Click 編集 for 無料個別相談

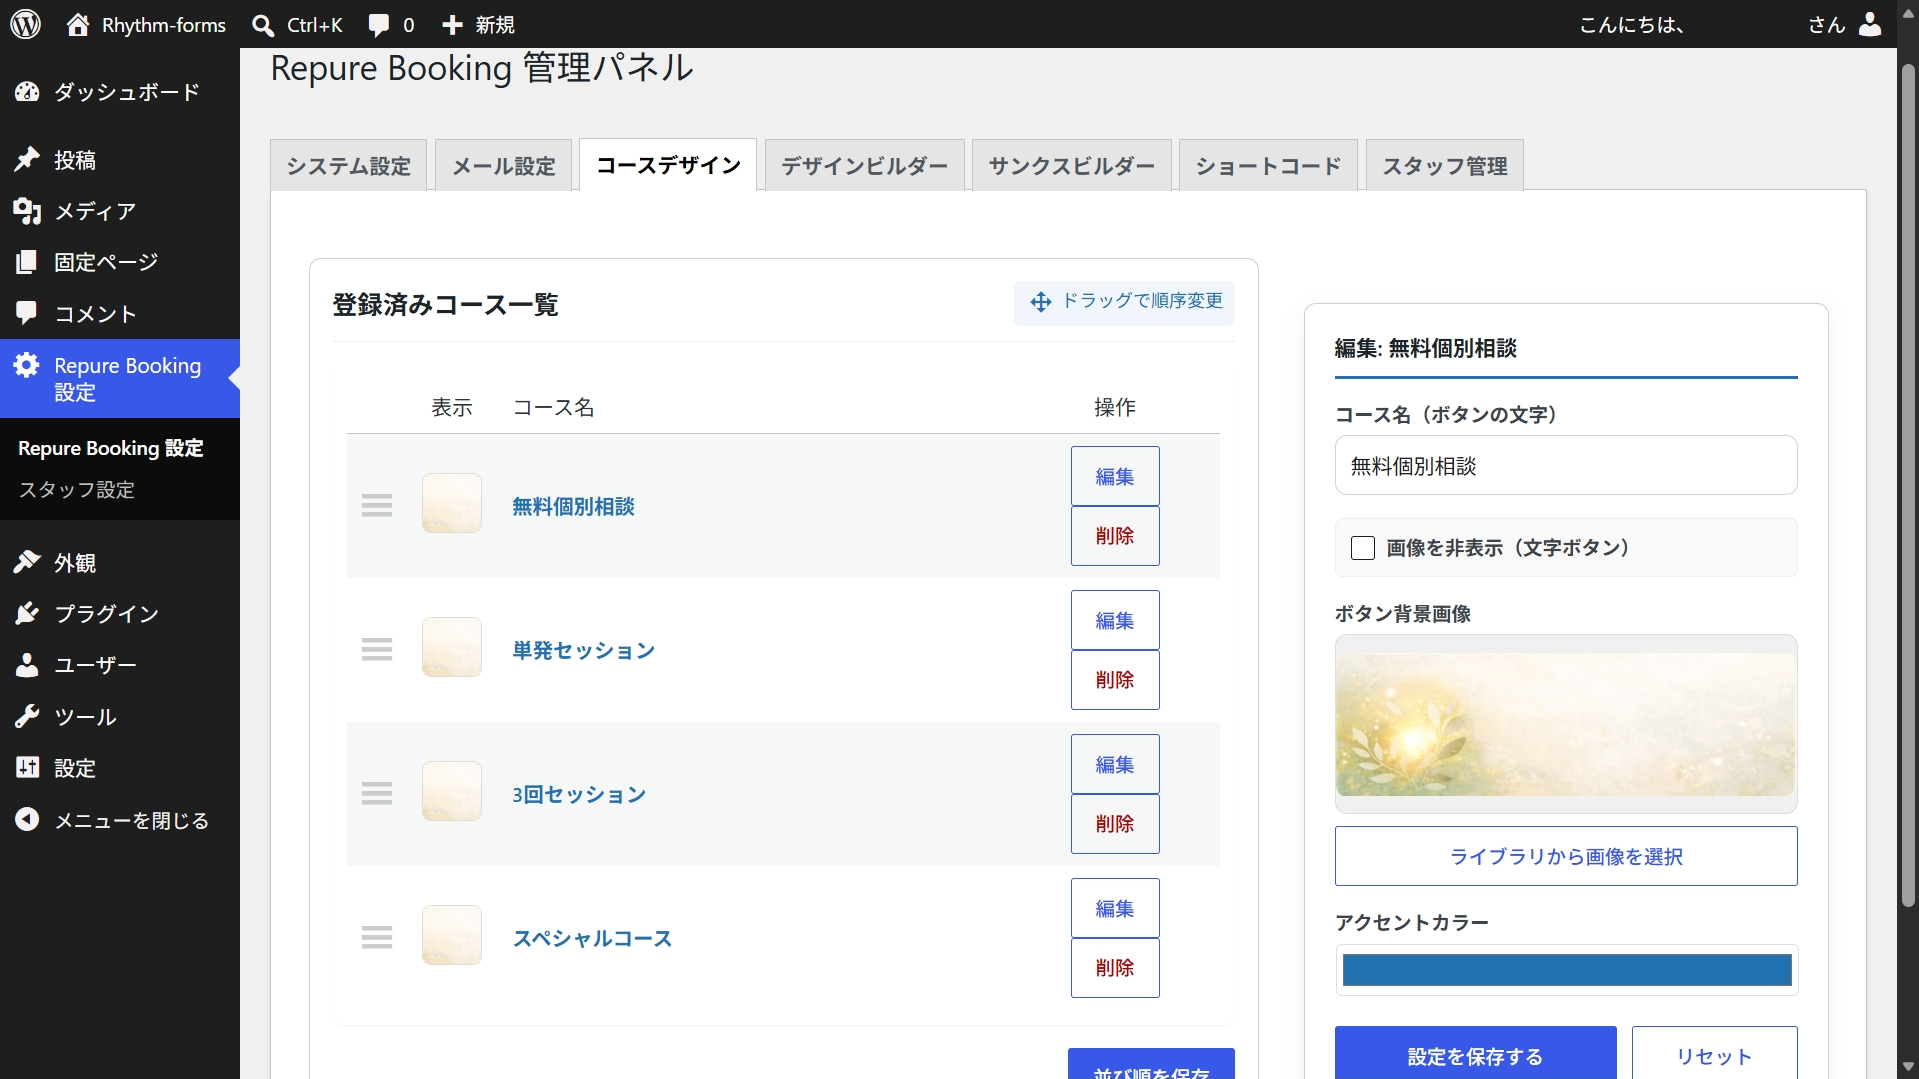click(x=1115, y=476)
